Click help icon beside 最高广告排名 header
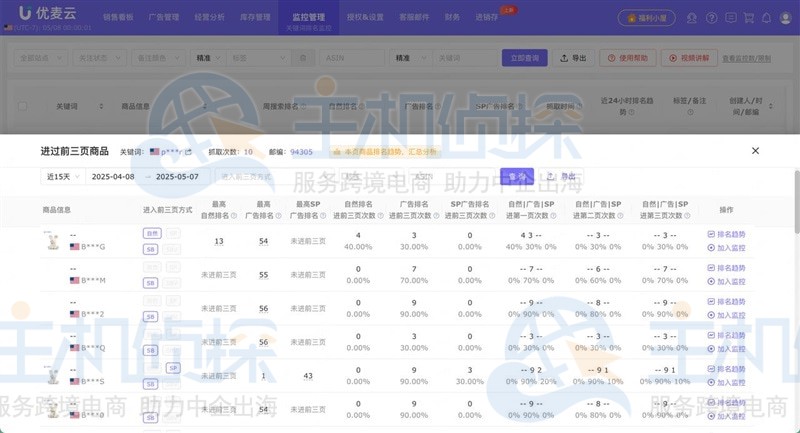Screen dimensions: 800x433 click(279, 216)
